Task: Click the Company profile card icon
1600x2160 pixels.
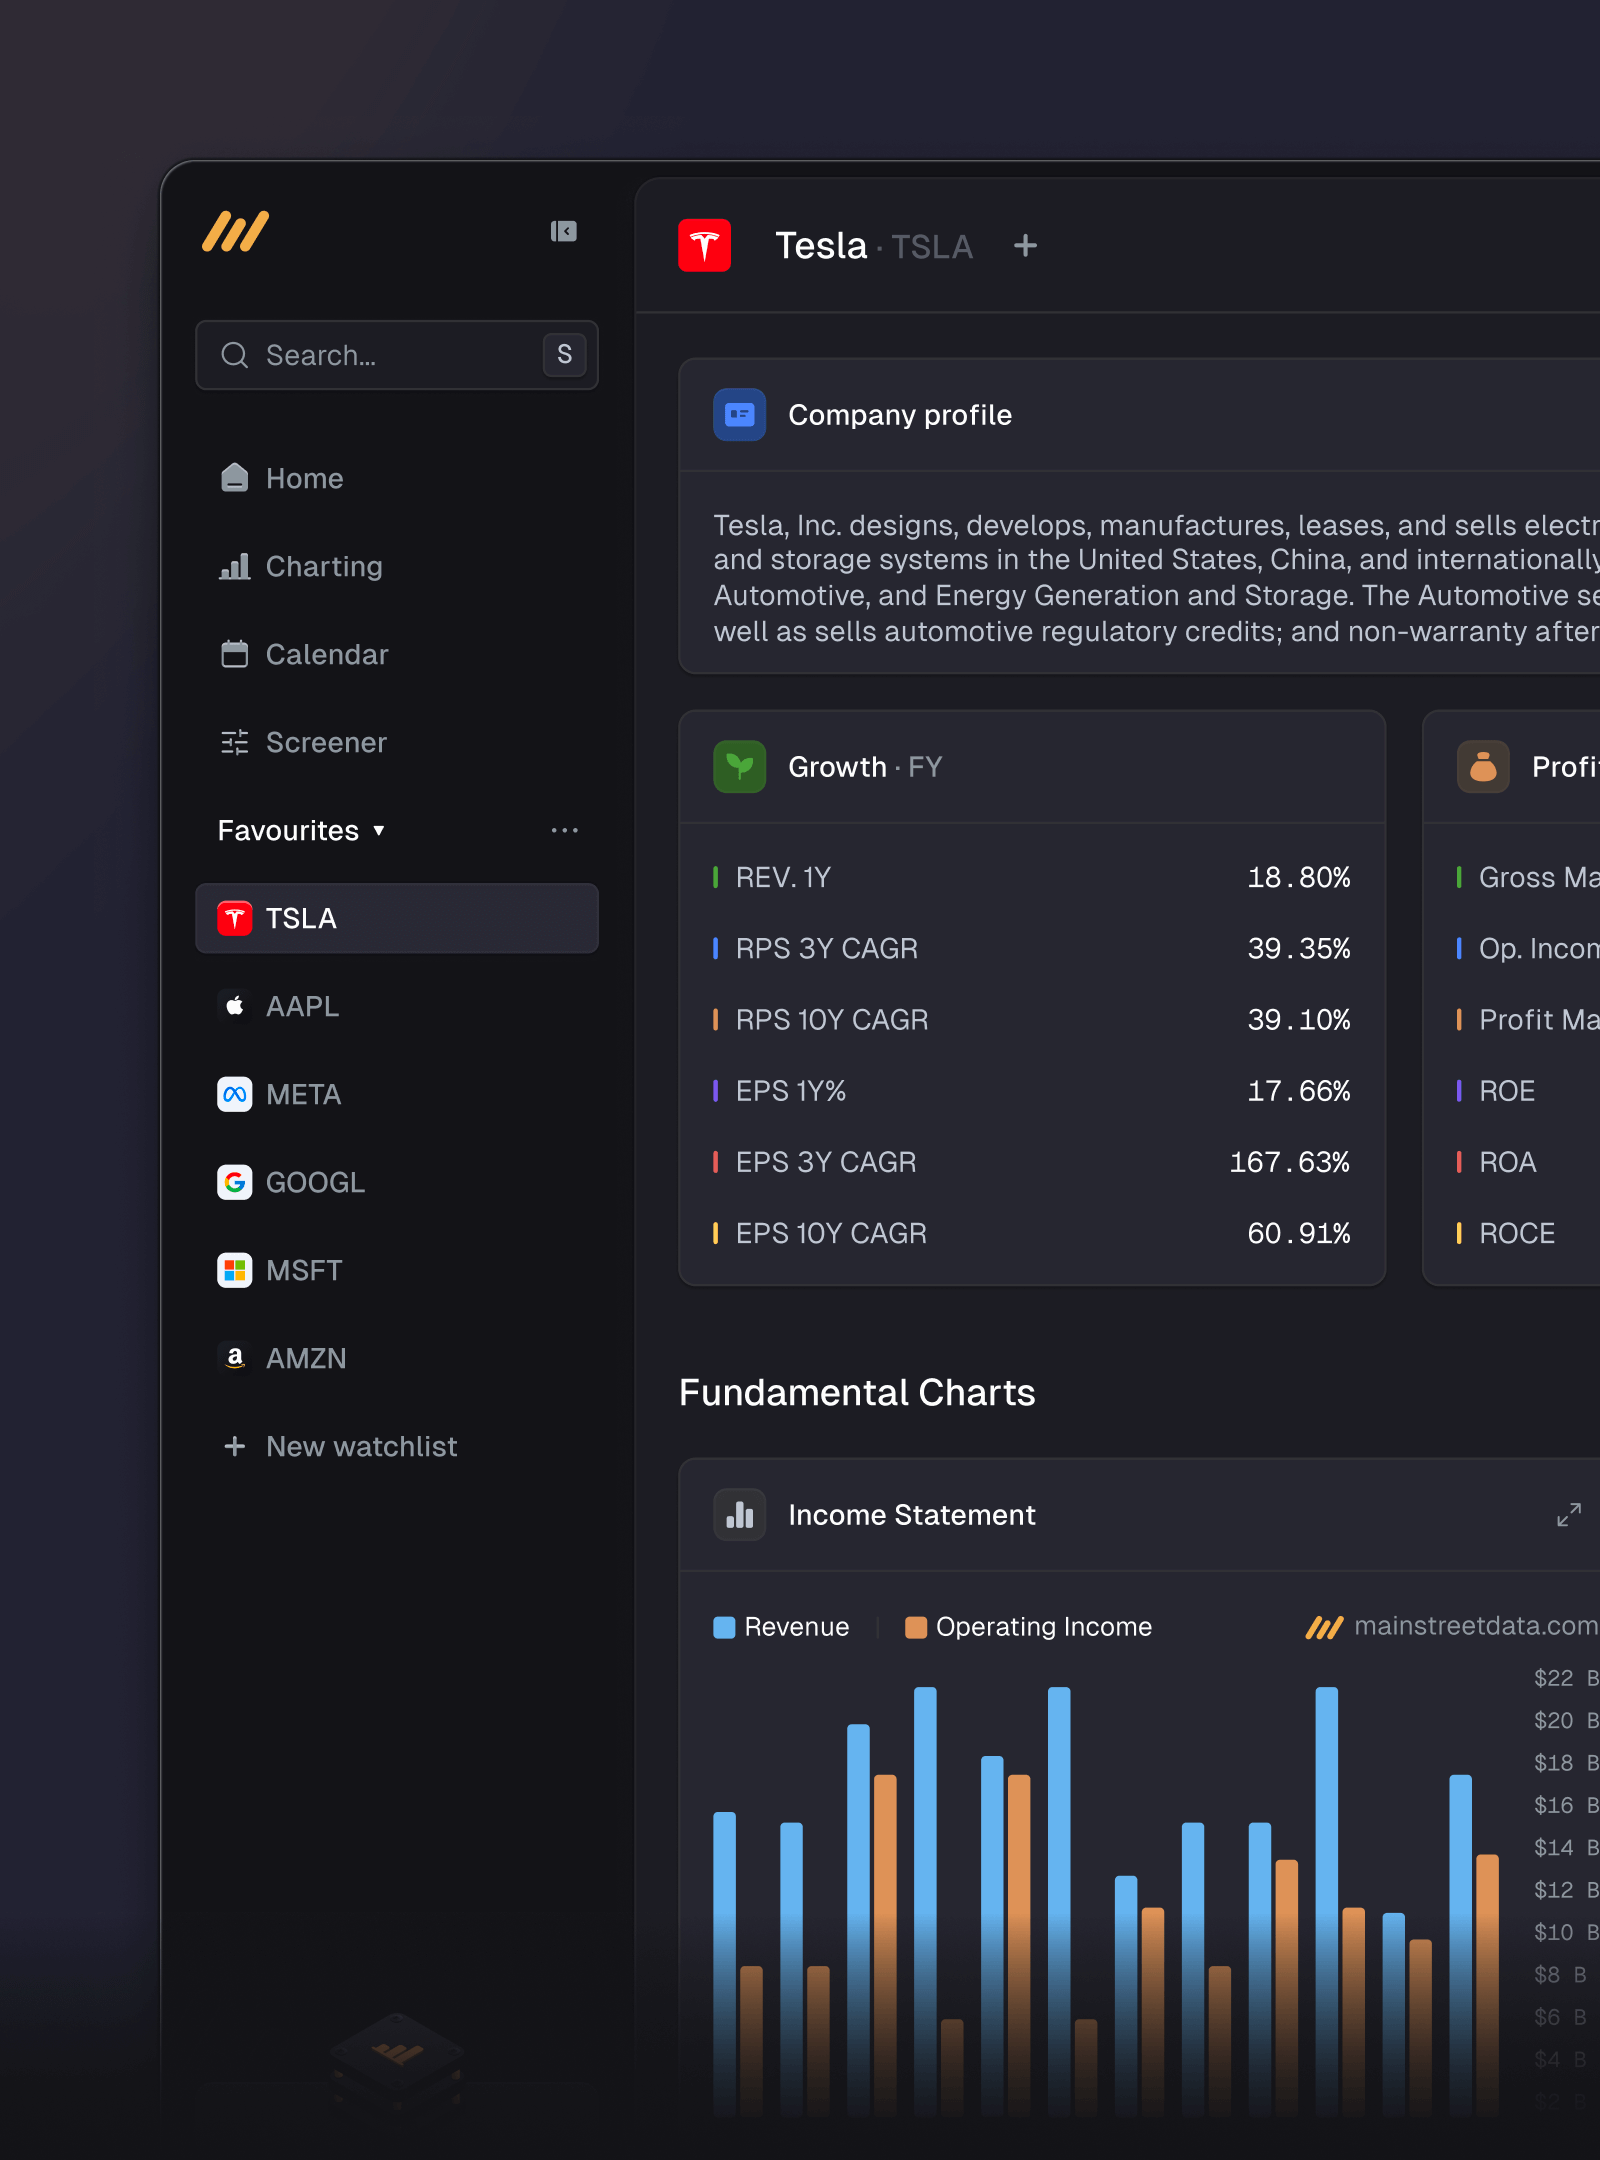Action: tap(739, 415)
